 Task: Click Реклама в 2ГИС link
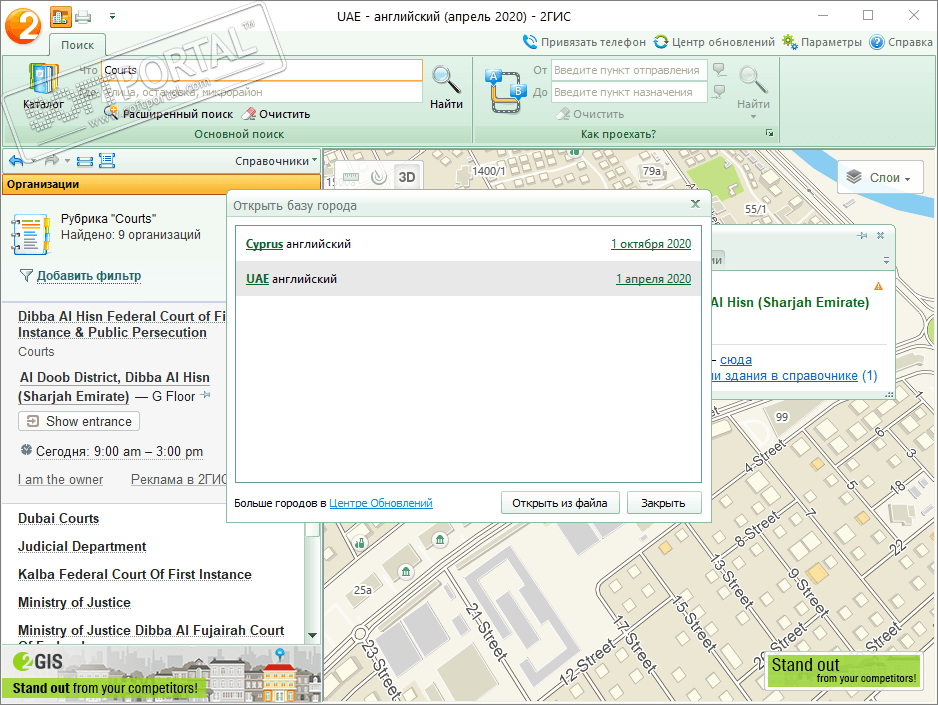(x=179, y=480)
